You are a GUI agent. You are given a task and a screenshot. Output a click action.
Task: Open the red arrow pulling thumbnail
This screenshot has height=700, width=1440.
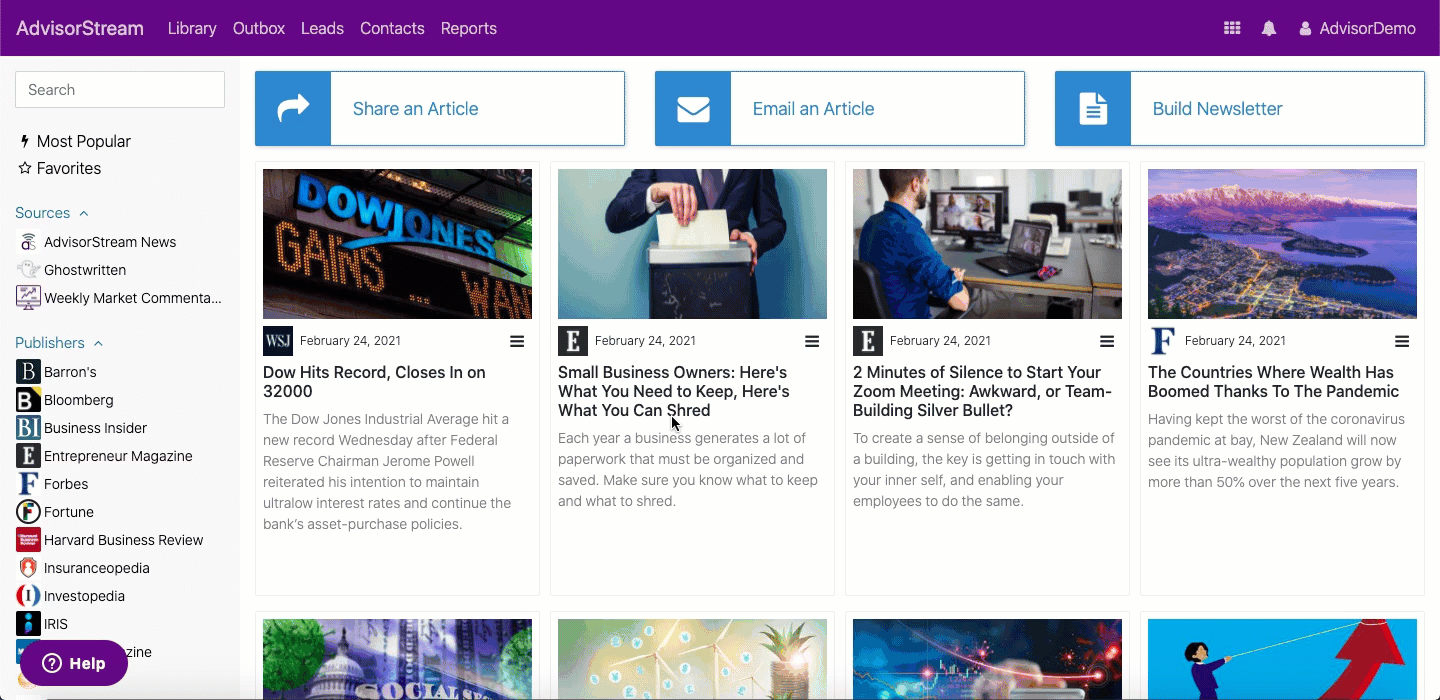[1282, 658]
